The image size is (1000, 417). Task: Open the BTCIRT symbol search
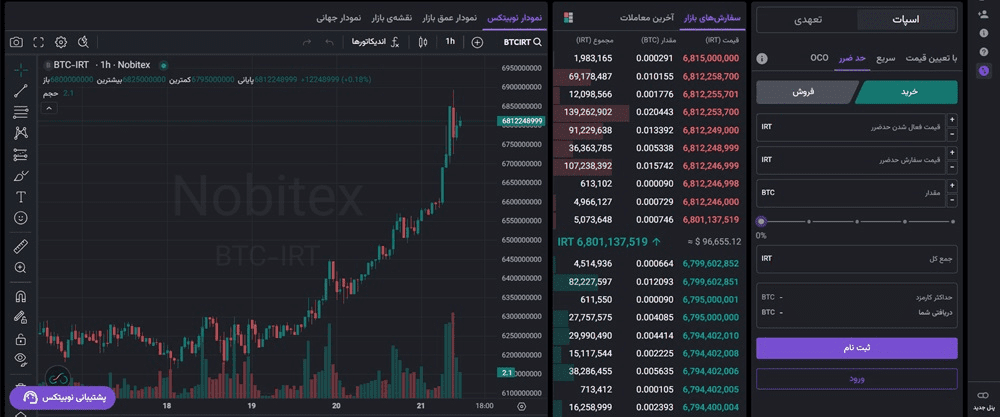(x=523, y=42)
